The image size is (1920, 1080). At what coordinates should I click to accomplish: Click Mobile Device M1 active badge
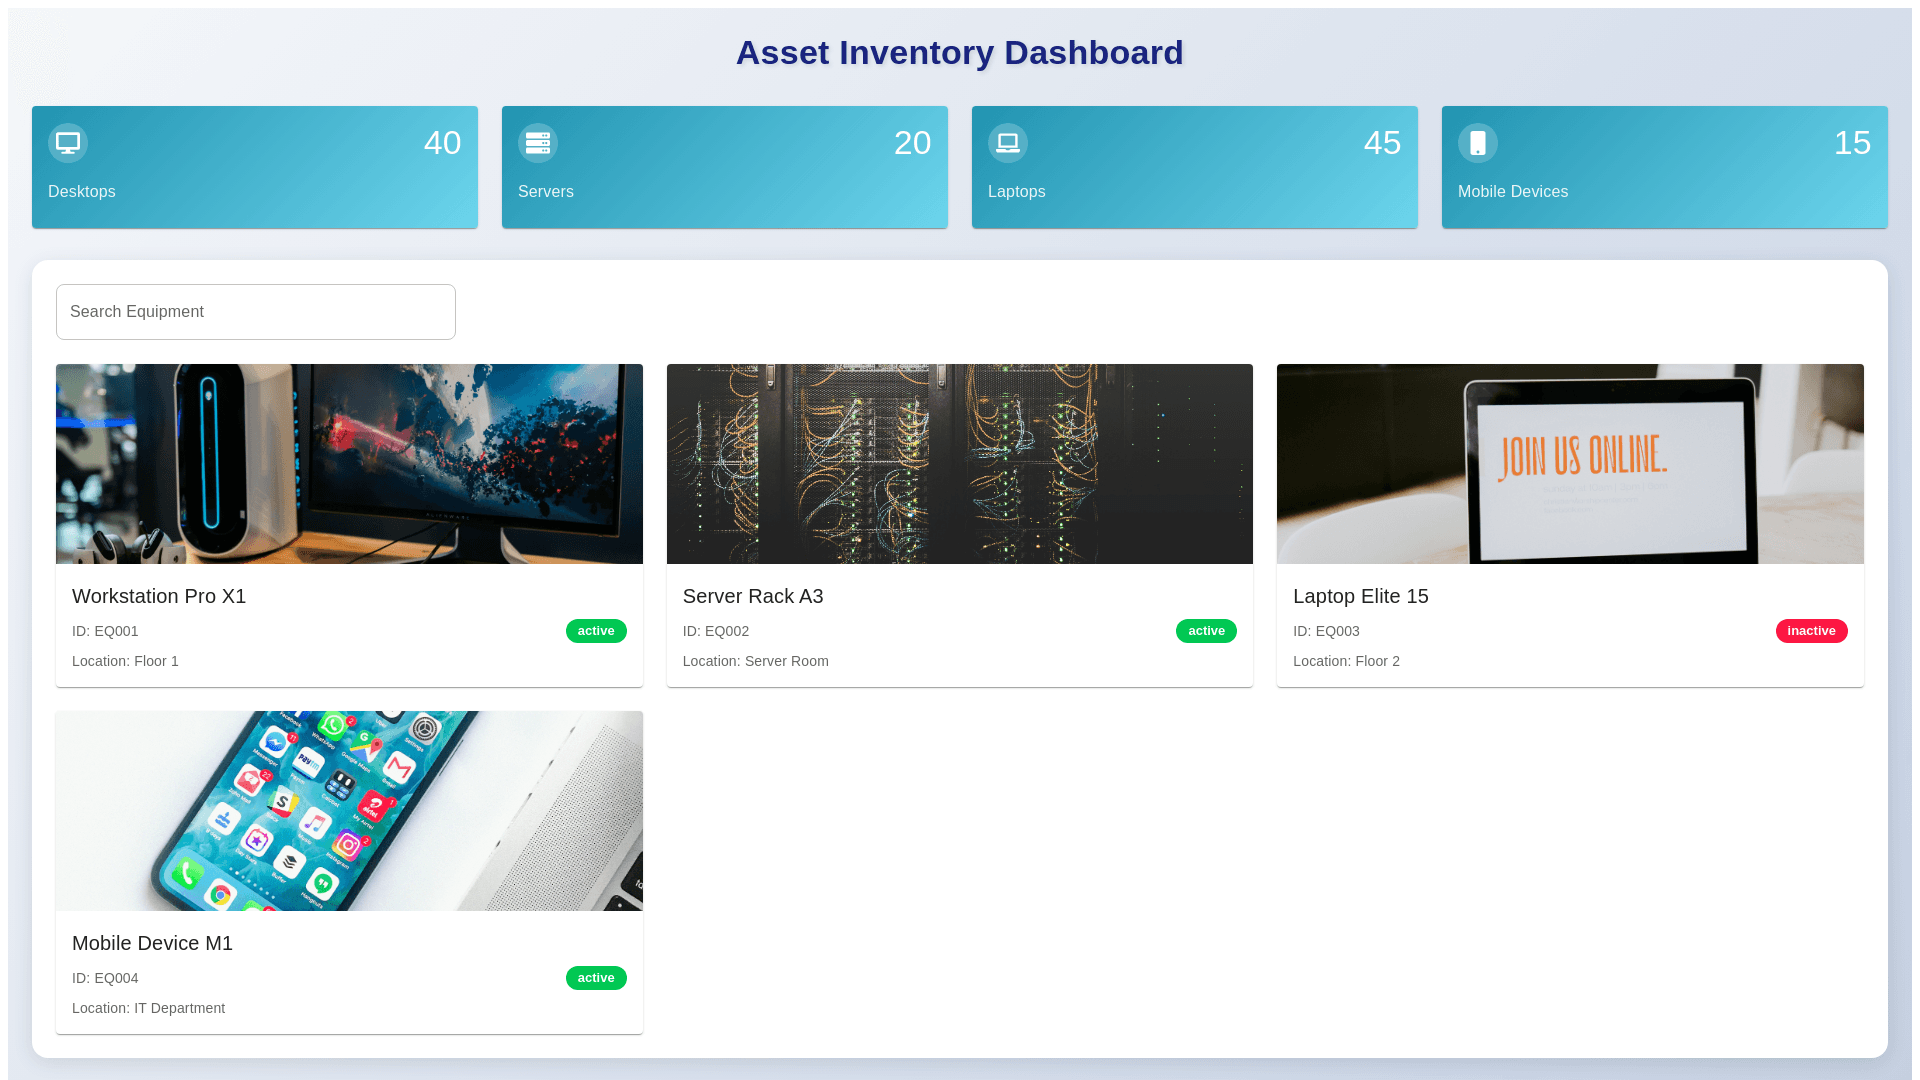[x=596, y=978]
